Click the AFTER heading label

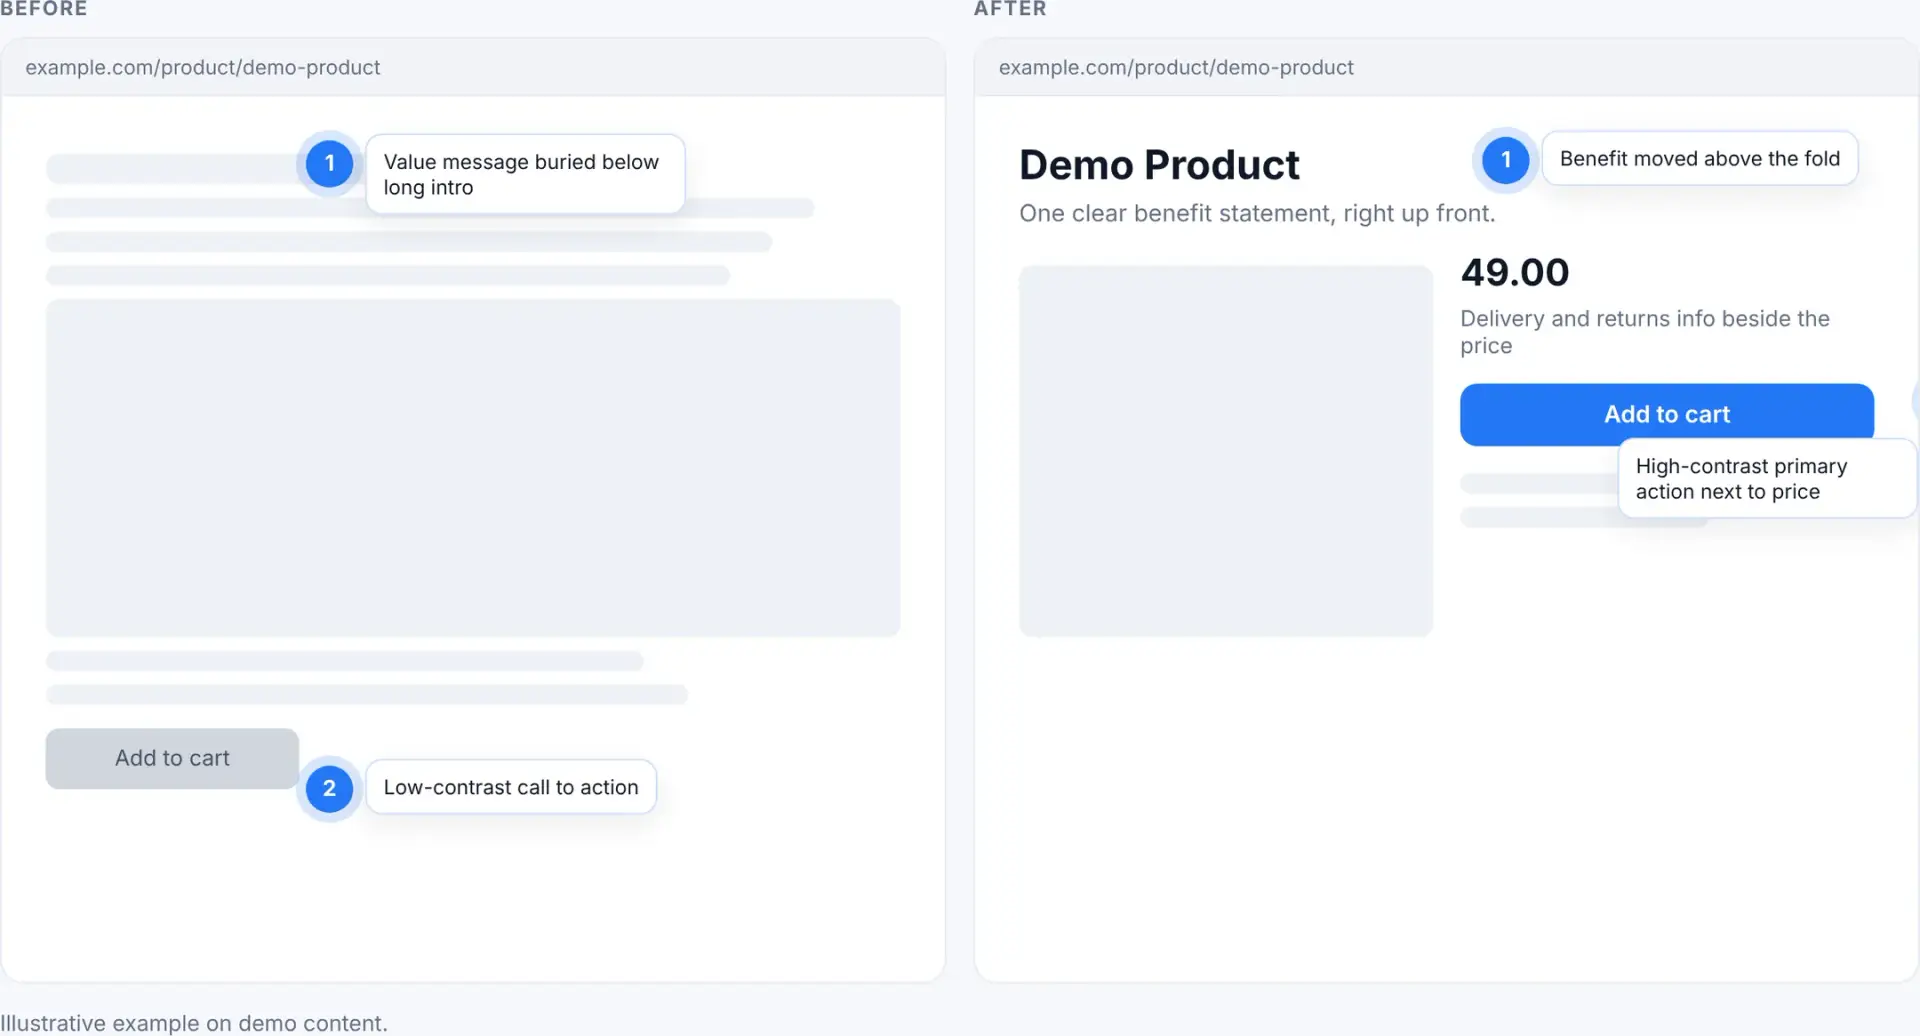click(x=1010, y=9)
